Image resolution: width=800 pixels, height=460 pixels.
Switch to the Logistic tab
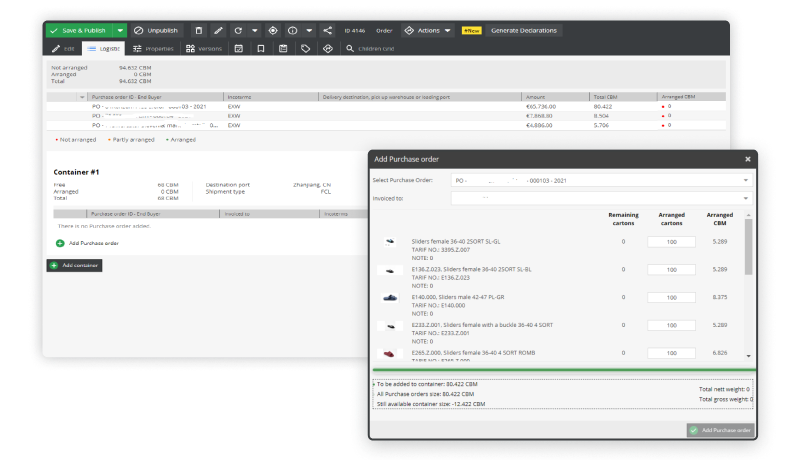104,48
